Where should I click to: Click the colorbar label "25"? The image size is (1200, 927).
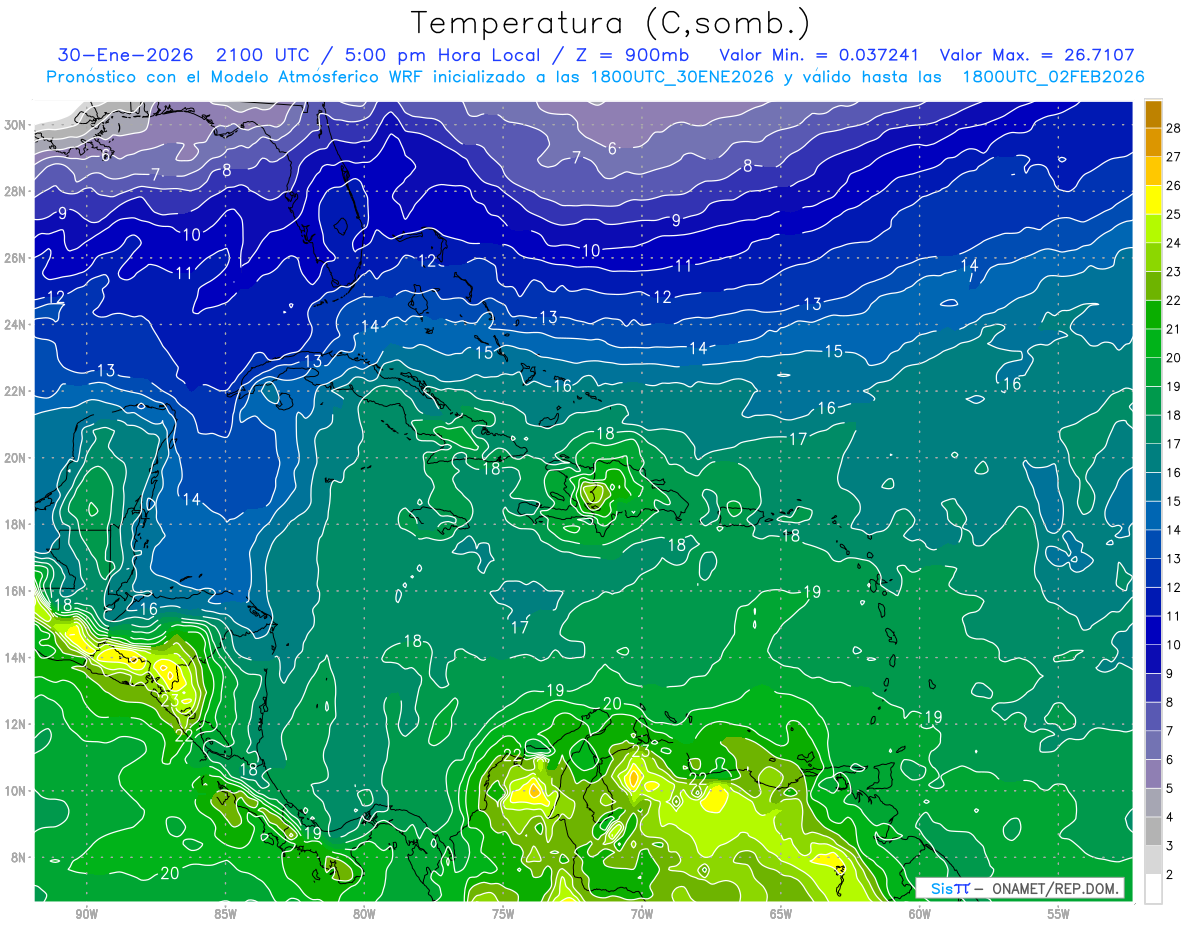1173,214
